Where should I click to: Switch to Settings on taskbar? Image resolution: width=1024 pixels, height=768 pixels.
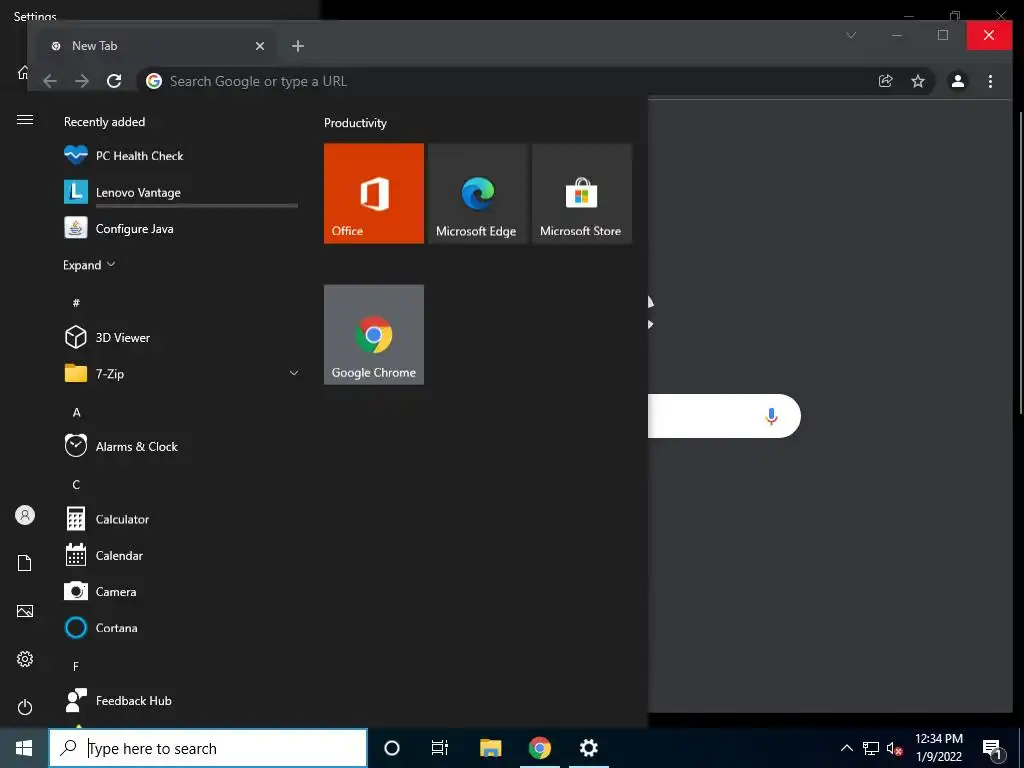point(588,748)
